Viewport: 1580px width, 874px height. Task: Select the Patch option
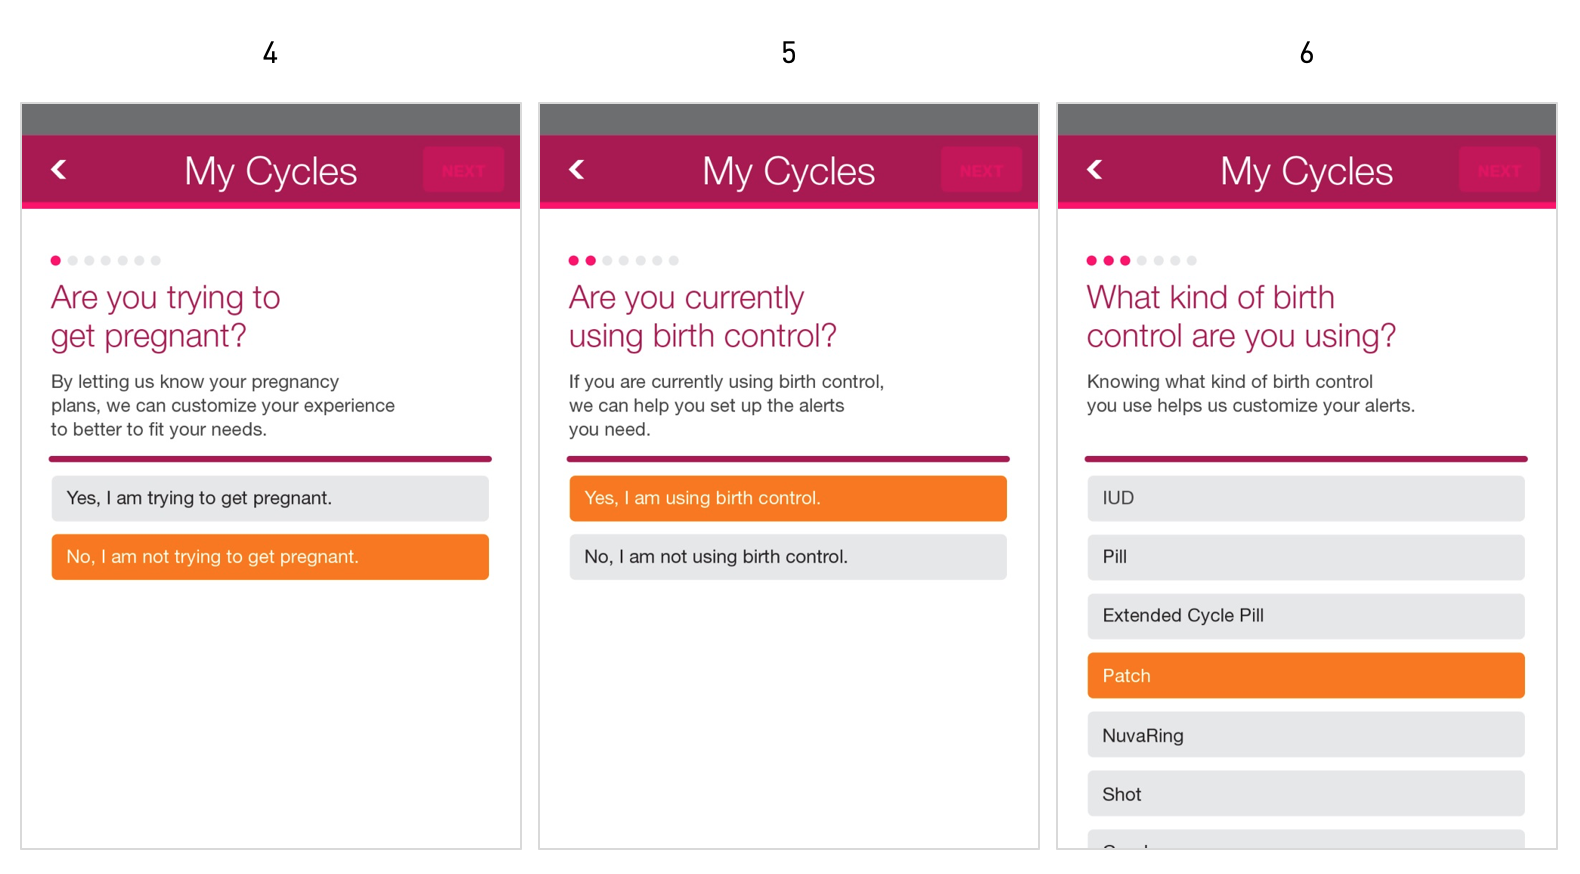pyautogui.click(x=1306, y=675)
